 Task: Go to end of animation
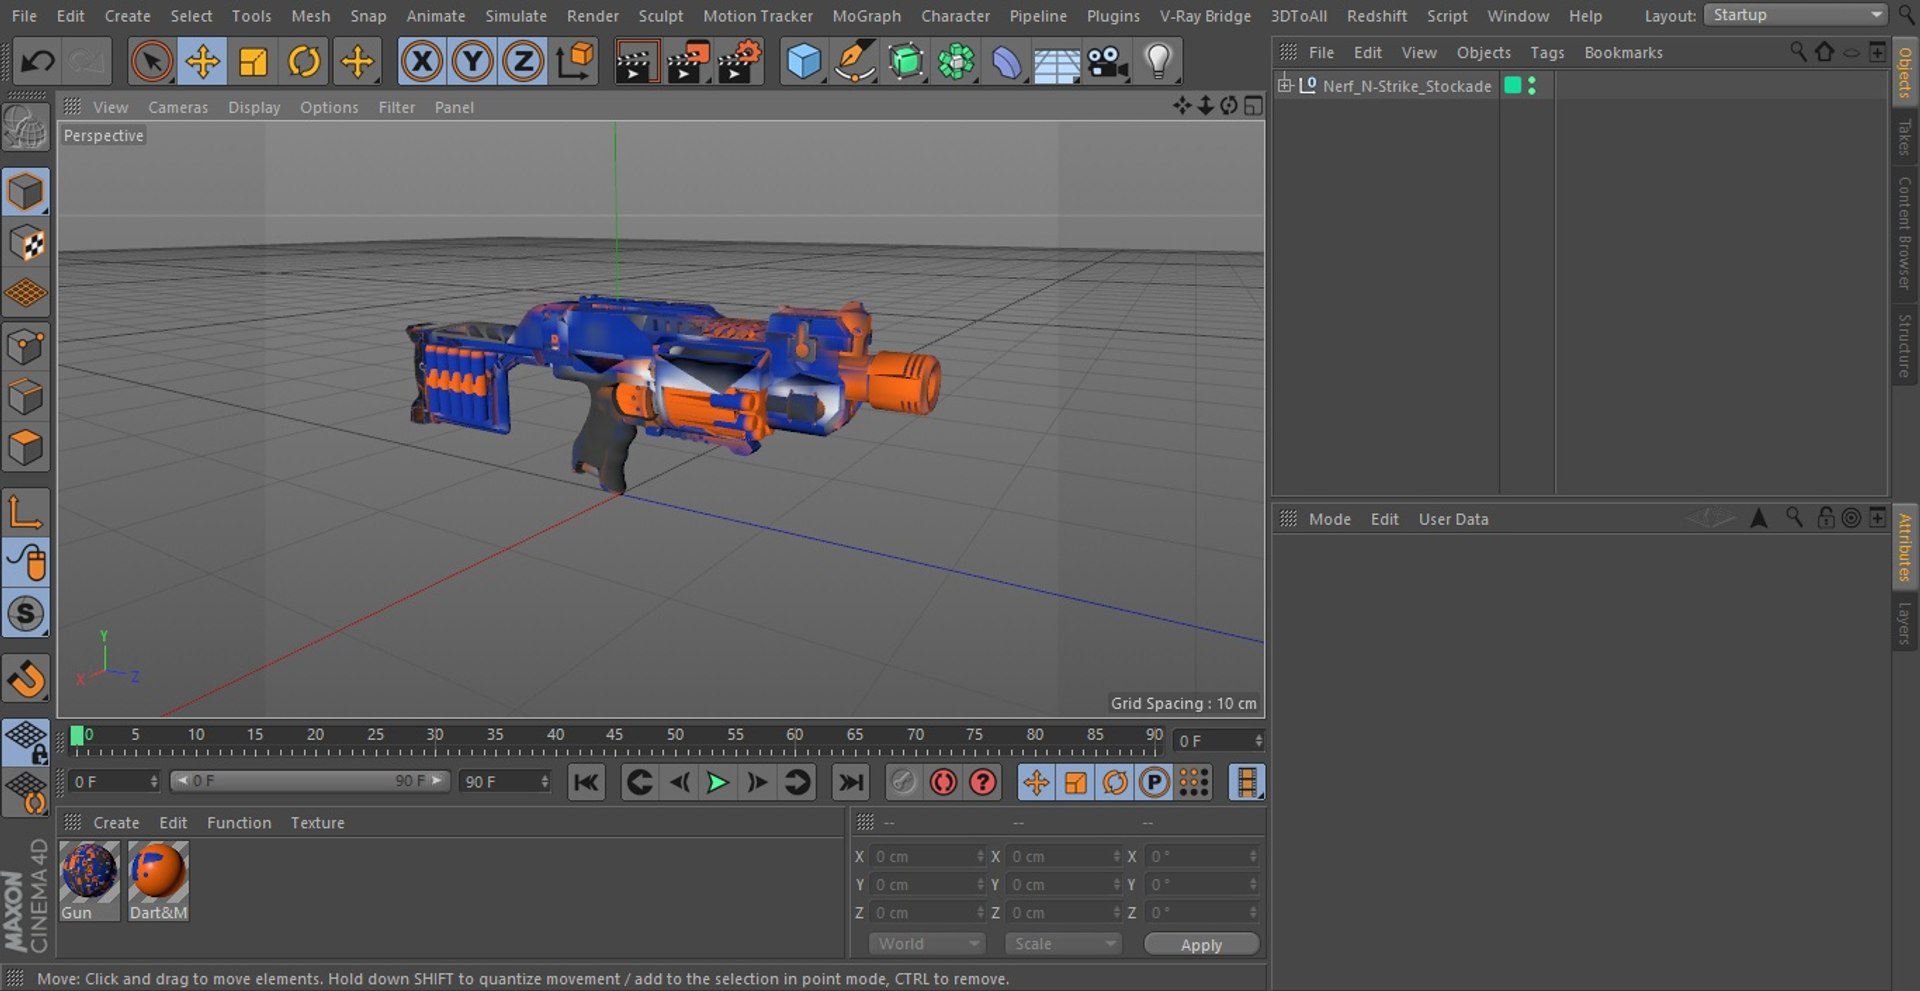[x=851, y=782]
